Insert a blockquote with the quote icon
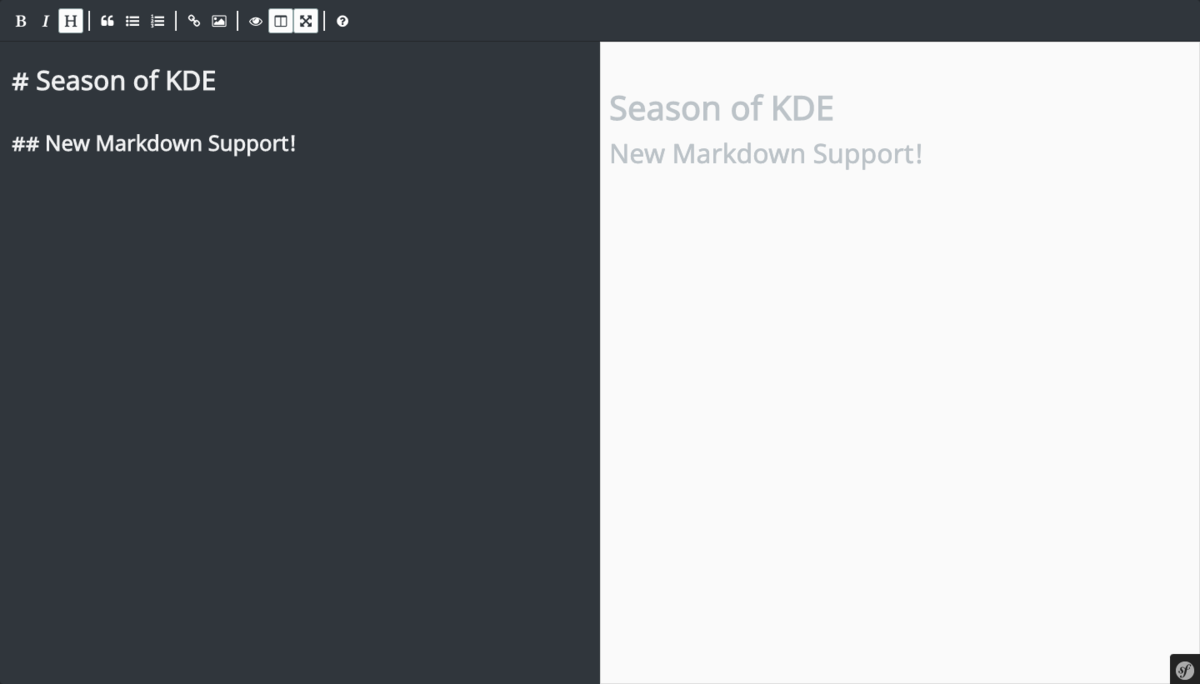 tap(107, 21)
